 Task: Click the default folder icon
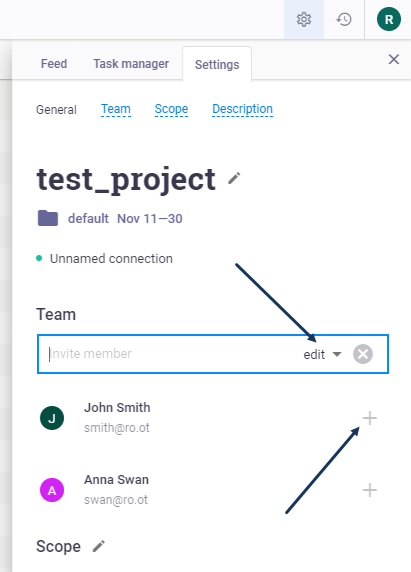(48, 218)
